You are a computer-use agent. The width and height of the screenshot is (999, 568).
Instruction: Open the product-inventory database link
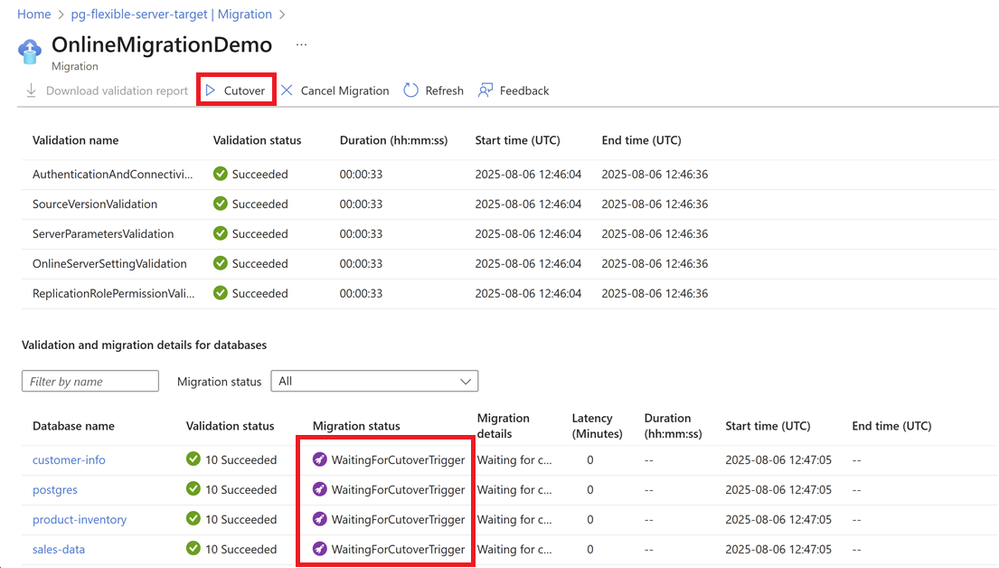(80, 520)
